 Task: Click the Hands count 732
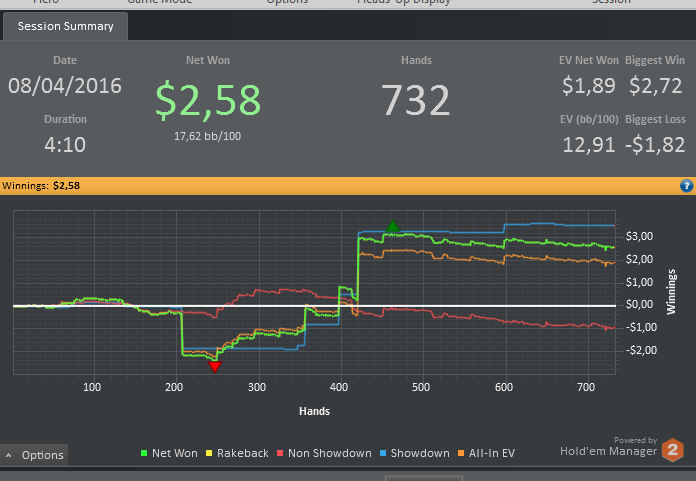click(416, 100)
